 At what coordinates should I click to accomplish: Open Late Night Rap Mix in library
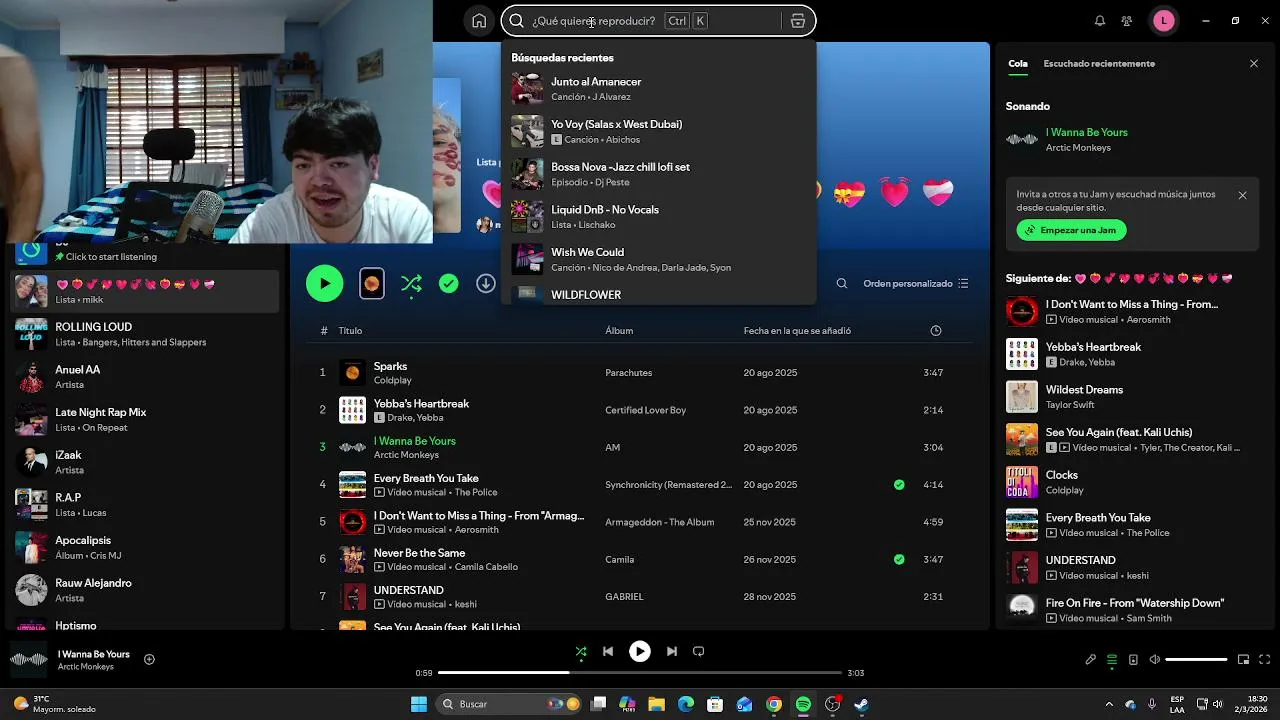click(x=146, y=419)
